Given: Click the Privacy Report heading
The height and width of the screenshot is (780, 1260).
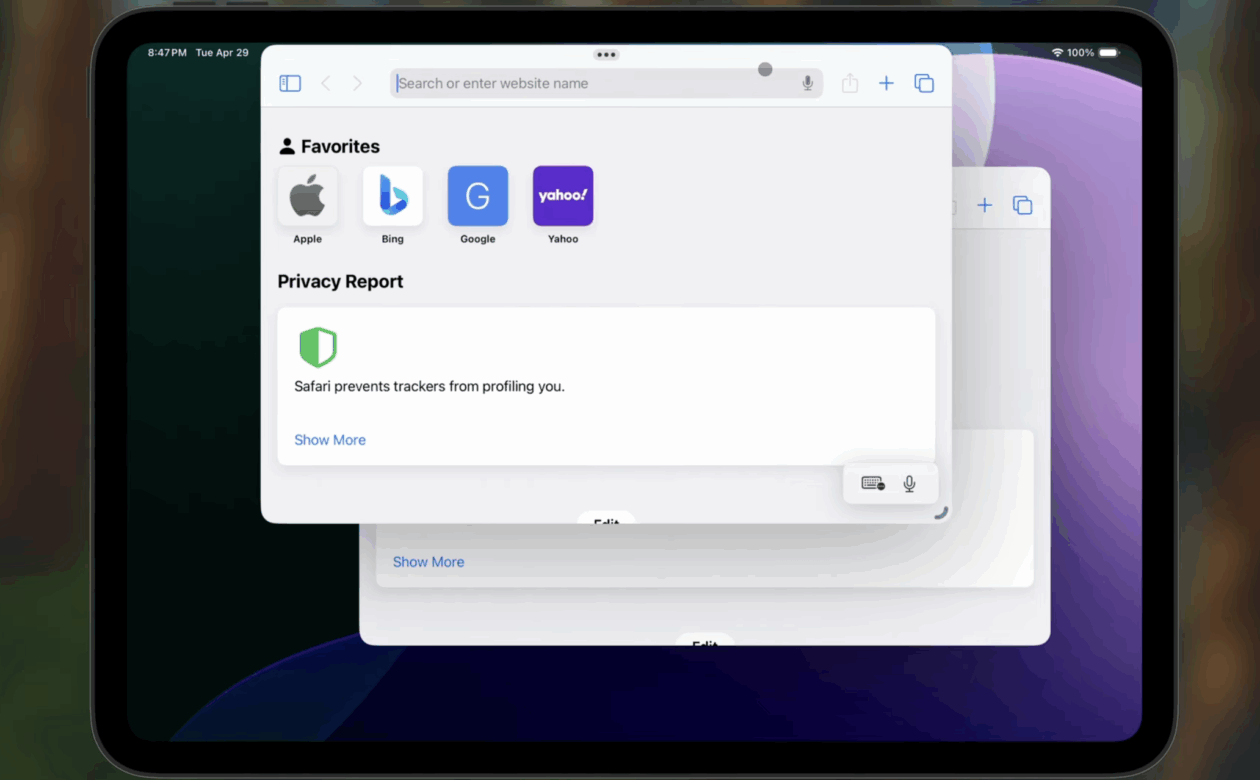Looking at the screenshot, I should tap(340, 282).
